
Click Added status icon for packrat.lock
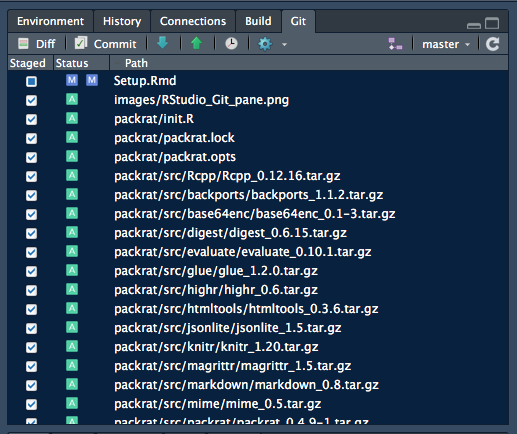point(72,137)
